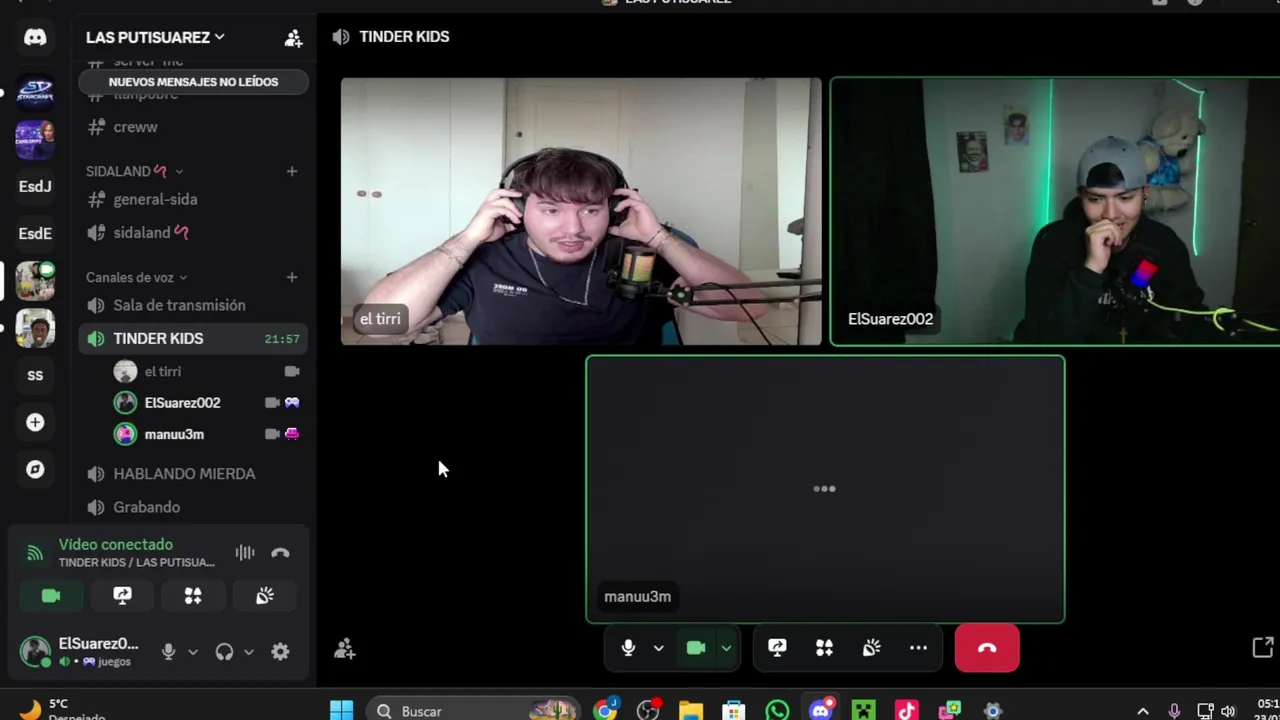This screenshot has height=720, width=1280.
Task: Open Discover servers compass icon
Action: coord(35,469)
